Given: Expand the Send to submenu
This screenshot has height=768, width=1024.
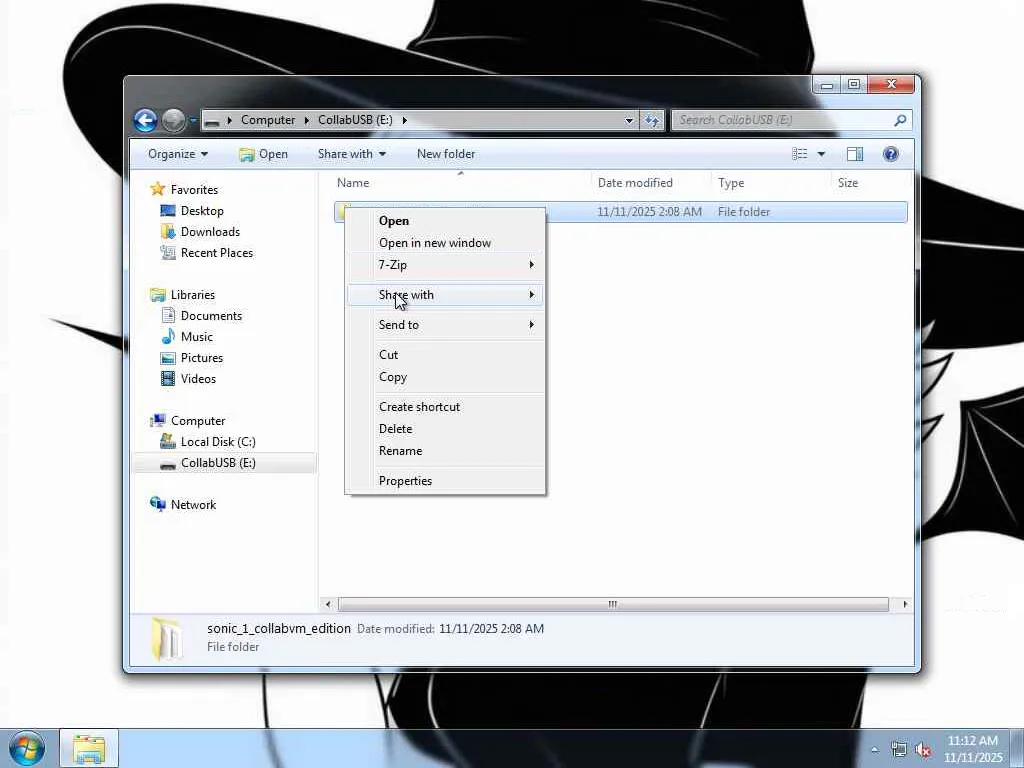Looking at the screenshot, I should [445, 325].
